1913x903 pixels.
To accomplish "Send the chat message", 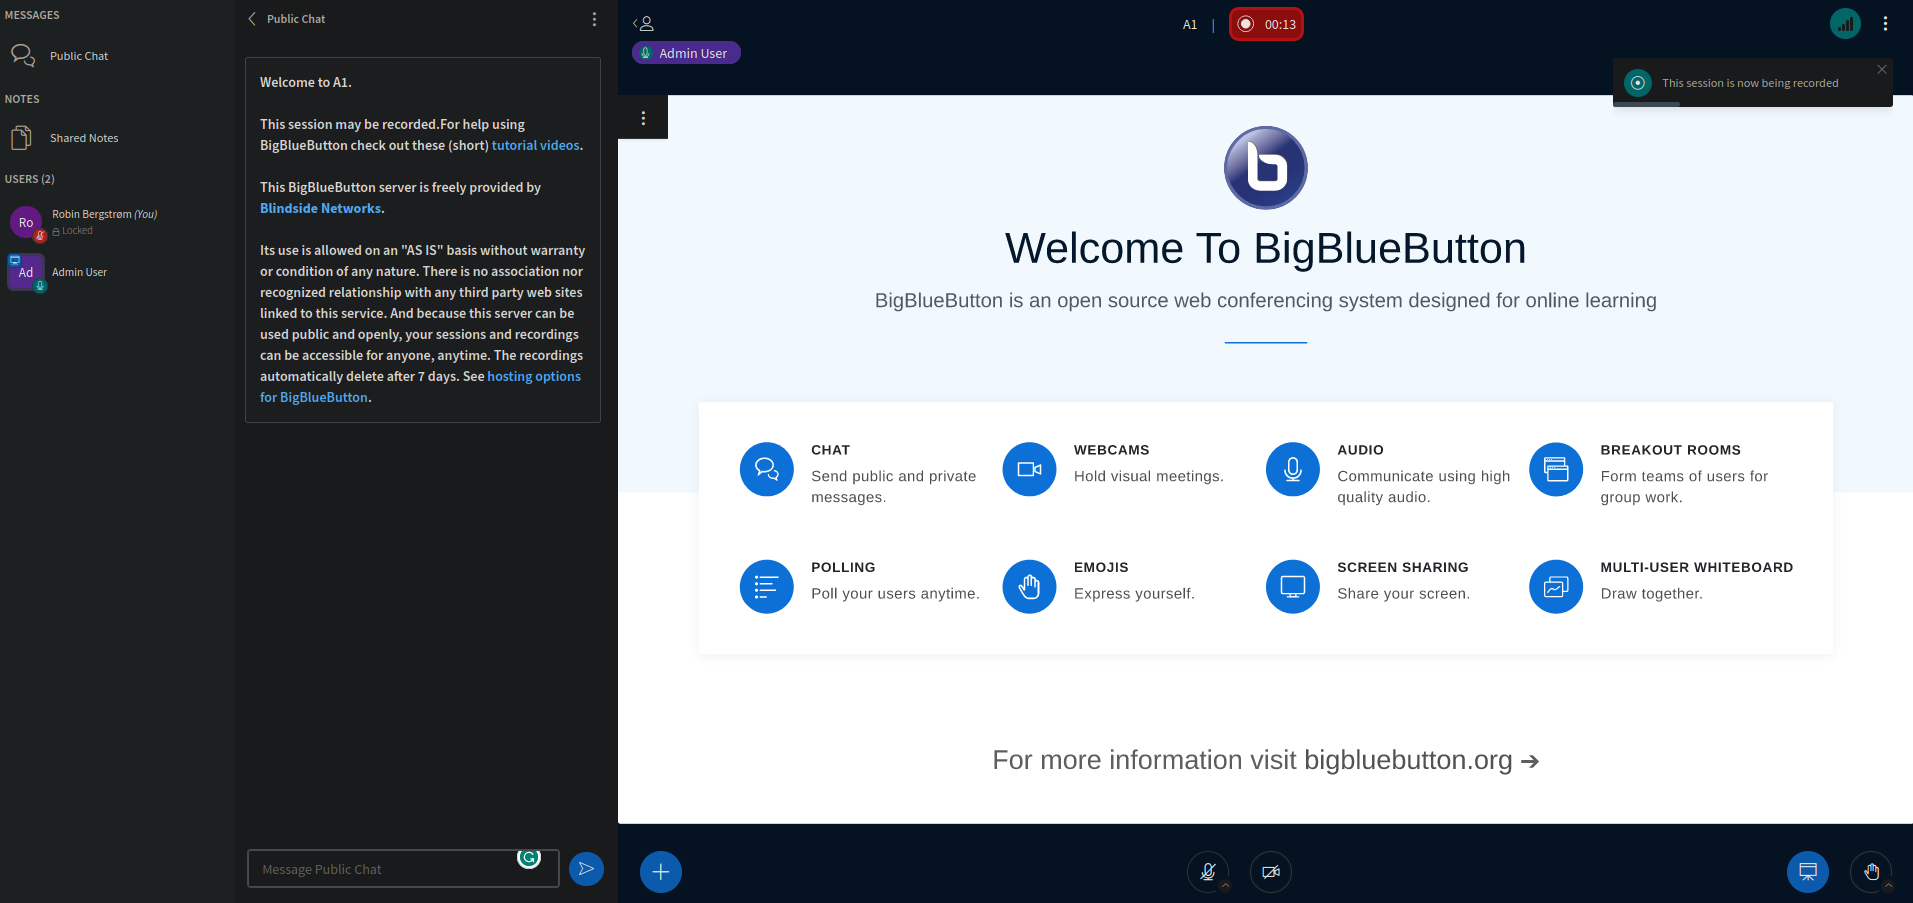I will pyautogui.click(x=587, y=869).
